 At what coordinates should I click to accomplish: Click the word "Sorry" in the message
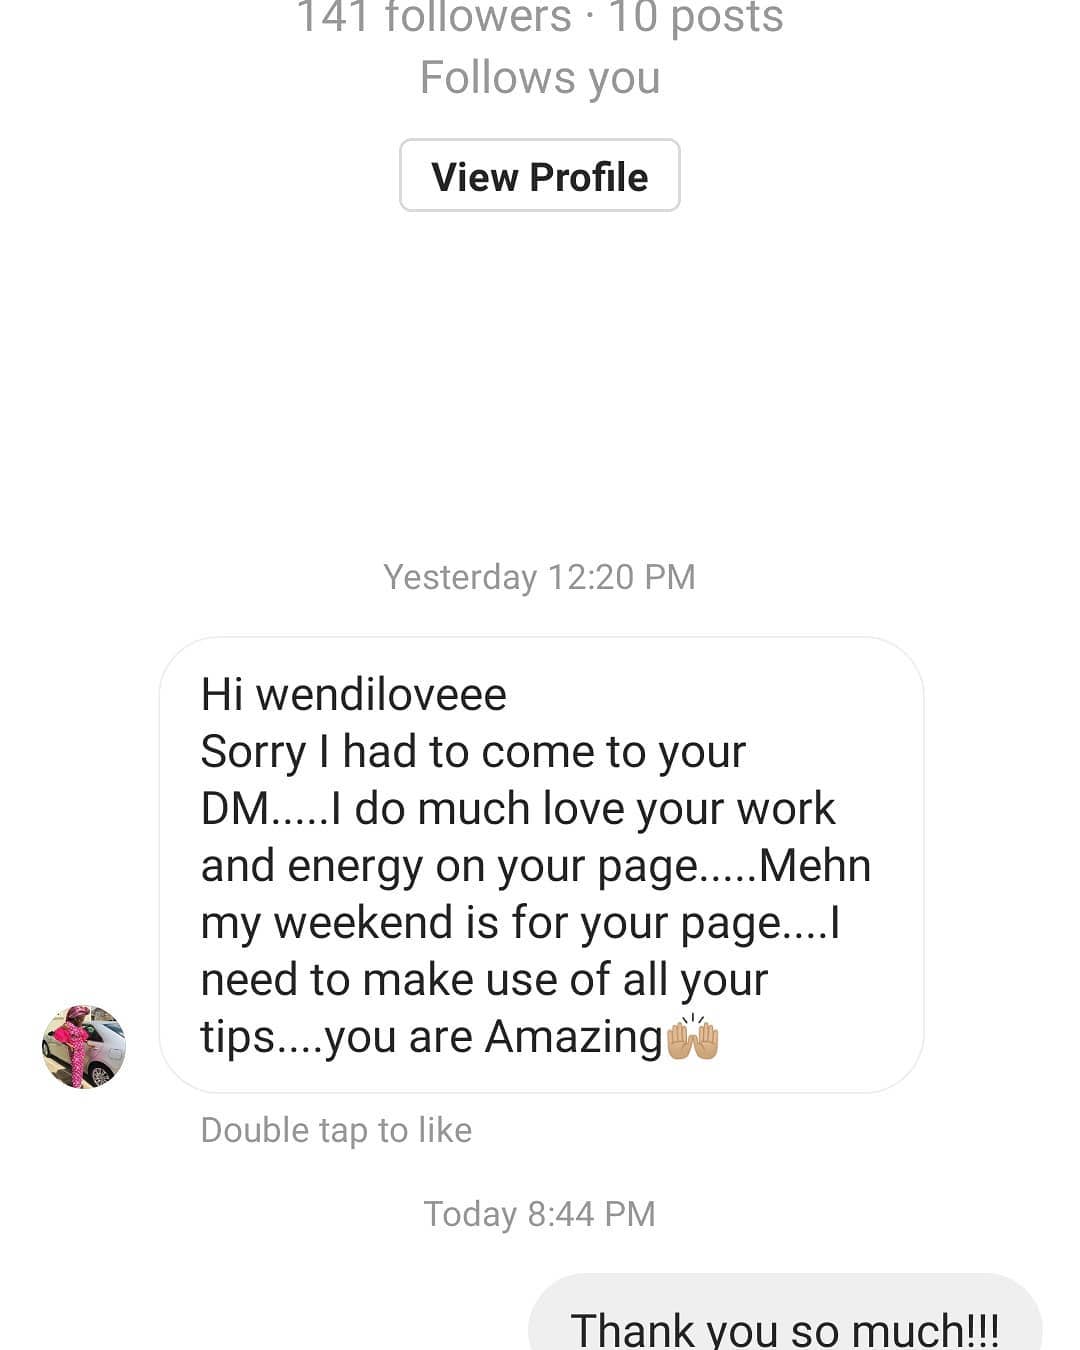253,752
